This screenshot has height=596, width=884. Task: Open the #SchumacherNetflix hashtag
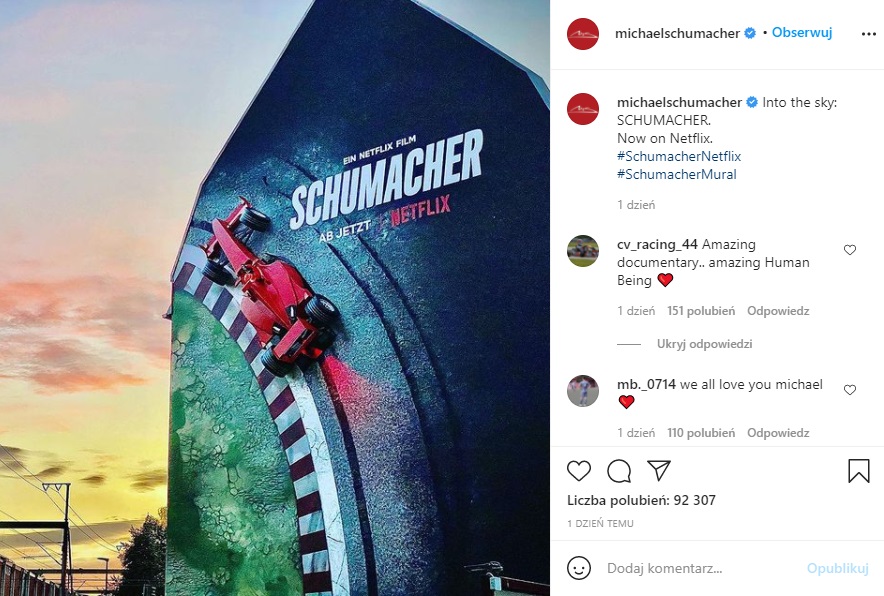679,156
